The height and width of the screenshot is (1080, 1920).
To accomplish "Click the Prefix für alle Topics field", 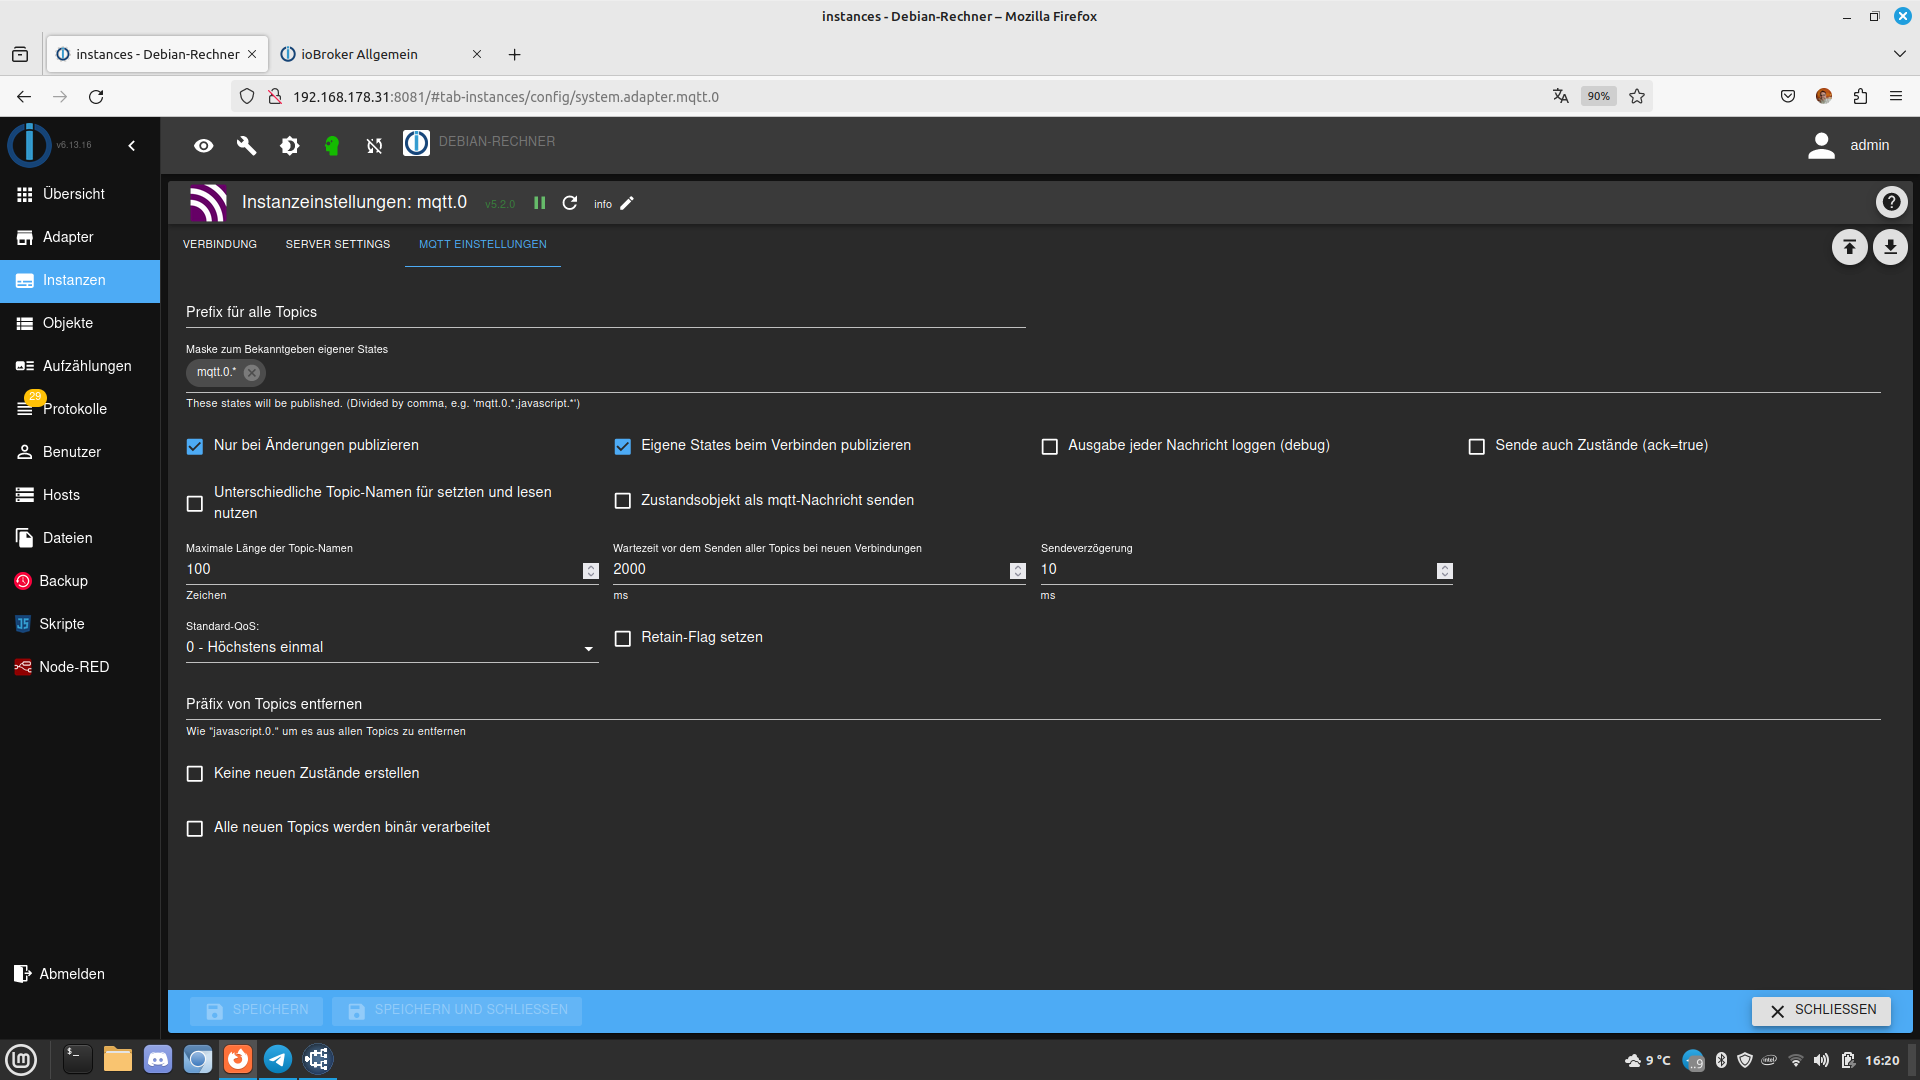I will [x=605, y=312].
